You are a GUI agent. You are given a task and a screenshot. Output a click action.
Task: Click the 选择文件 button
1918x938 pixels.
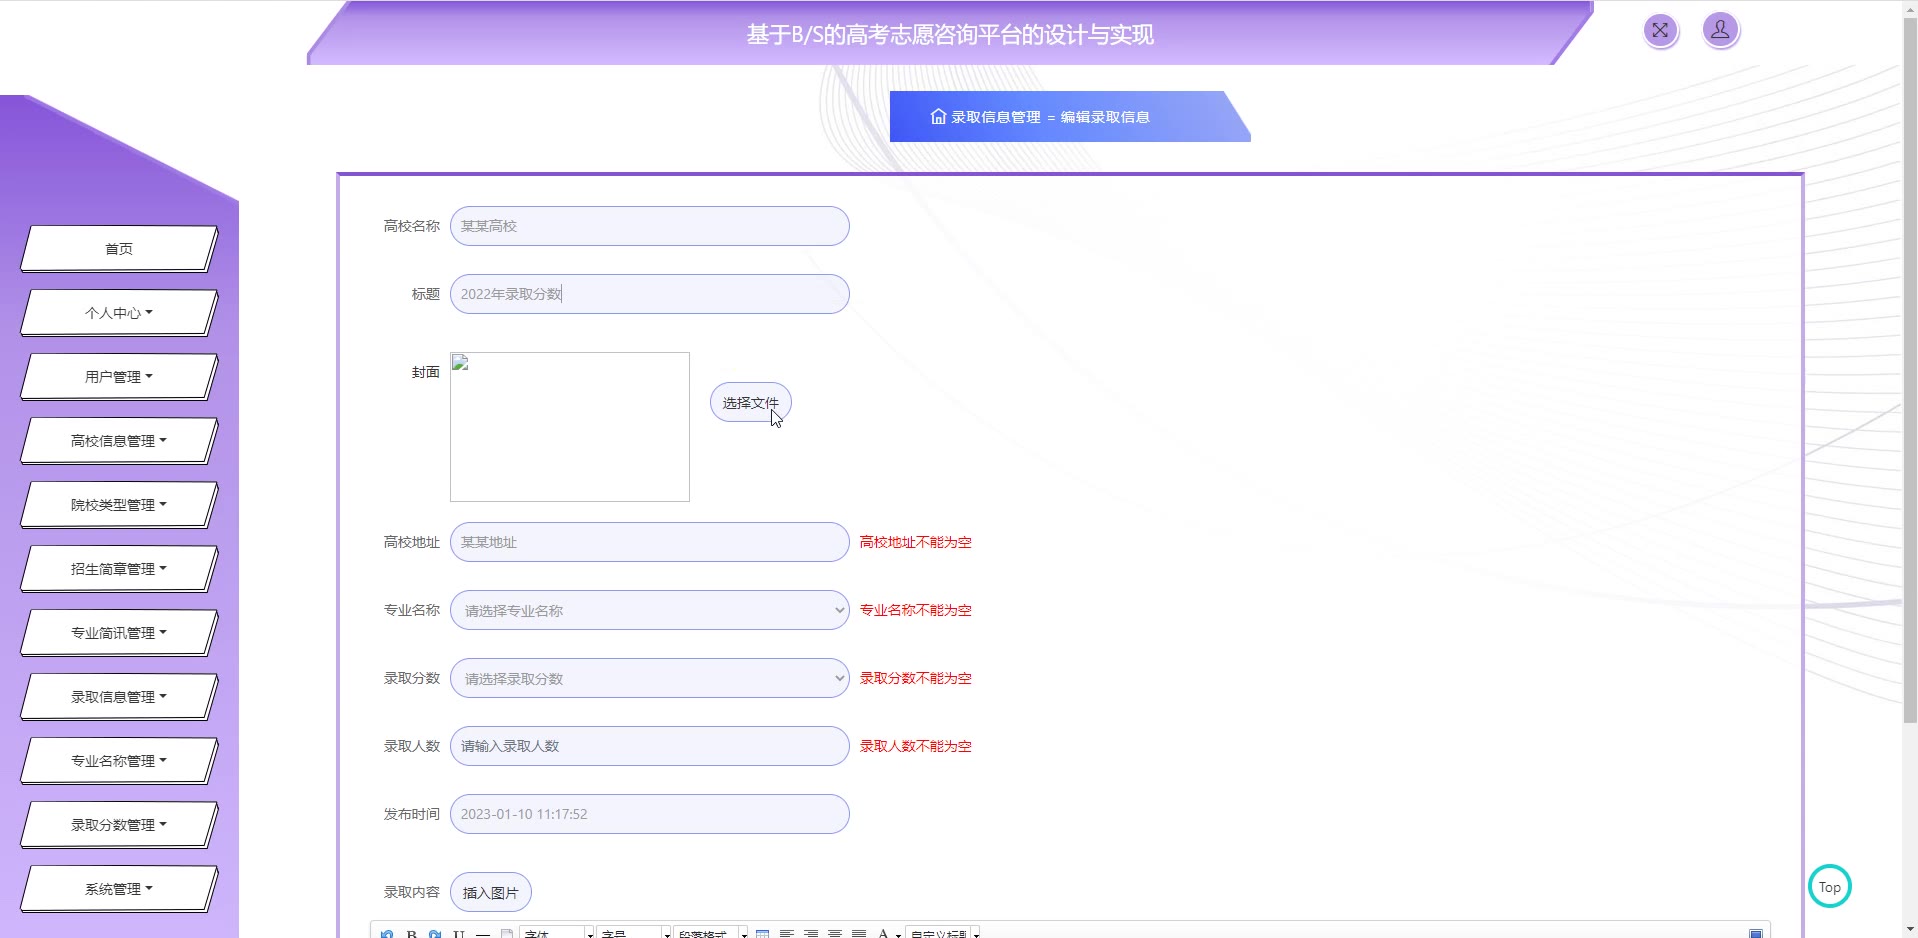tap(751, 402)
